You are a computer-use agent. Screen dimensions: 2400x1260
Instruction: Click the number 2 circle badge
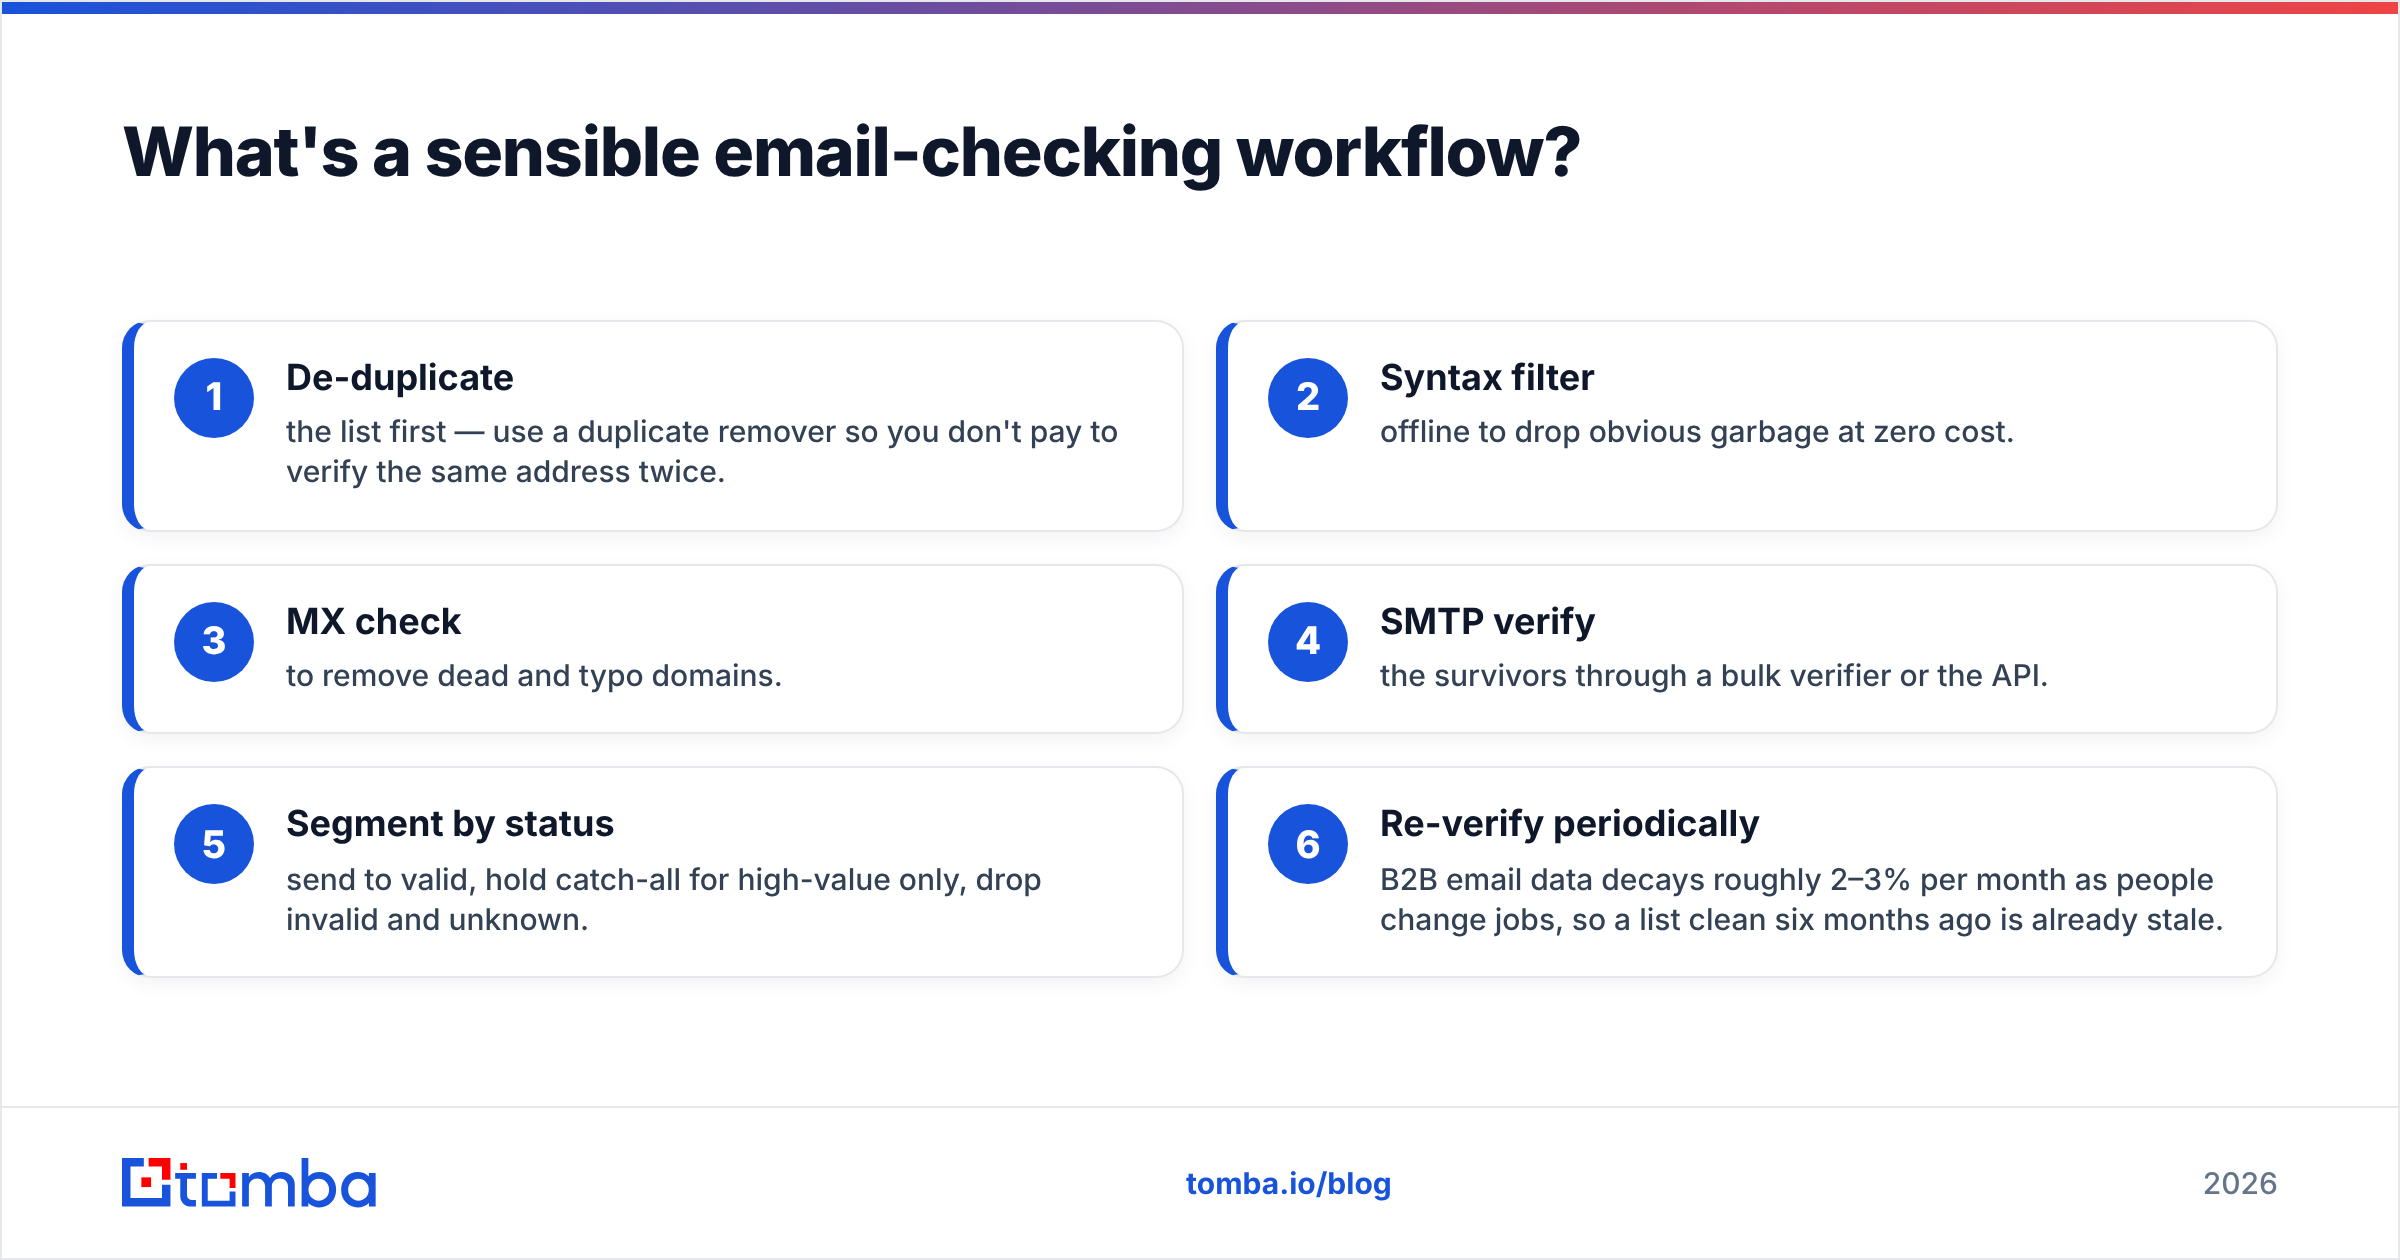1308,397
